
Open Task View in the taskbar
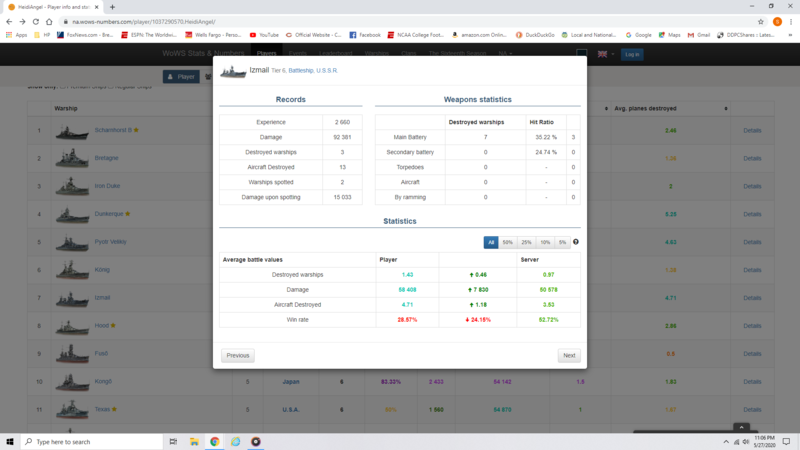pos(173,441)
